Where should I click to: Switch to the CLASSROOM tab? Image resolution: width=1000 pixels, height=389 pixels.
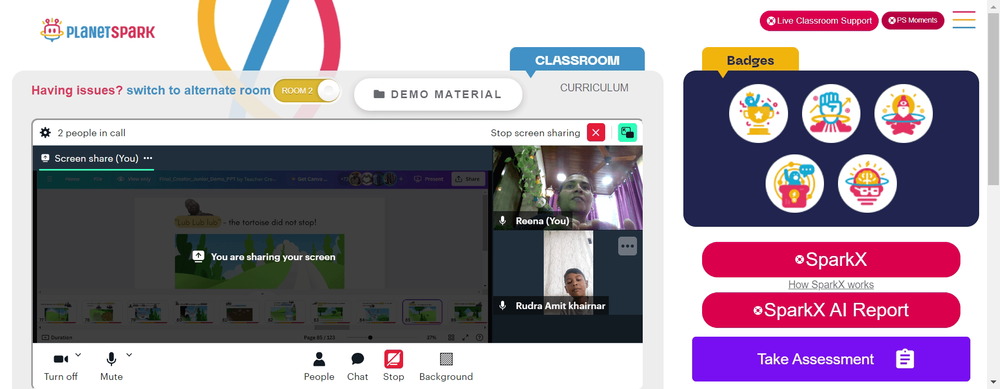[x=577, y=60]
